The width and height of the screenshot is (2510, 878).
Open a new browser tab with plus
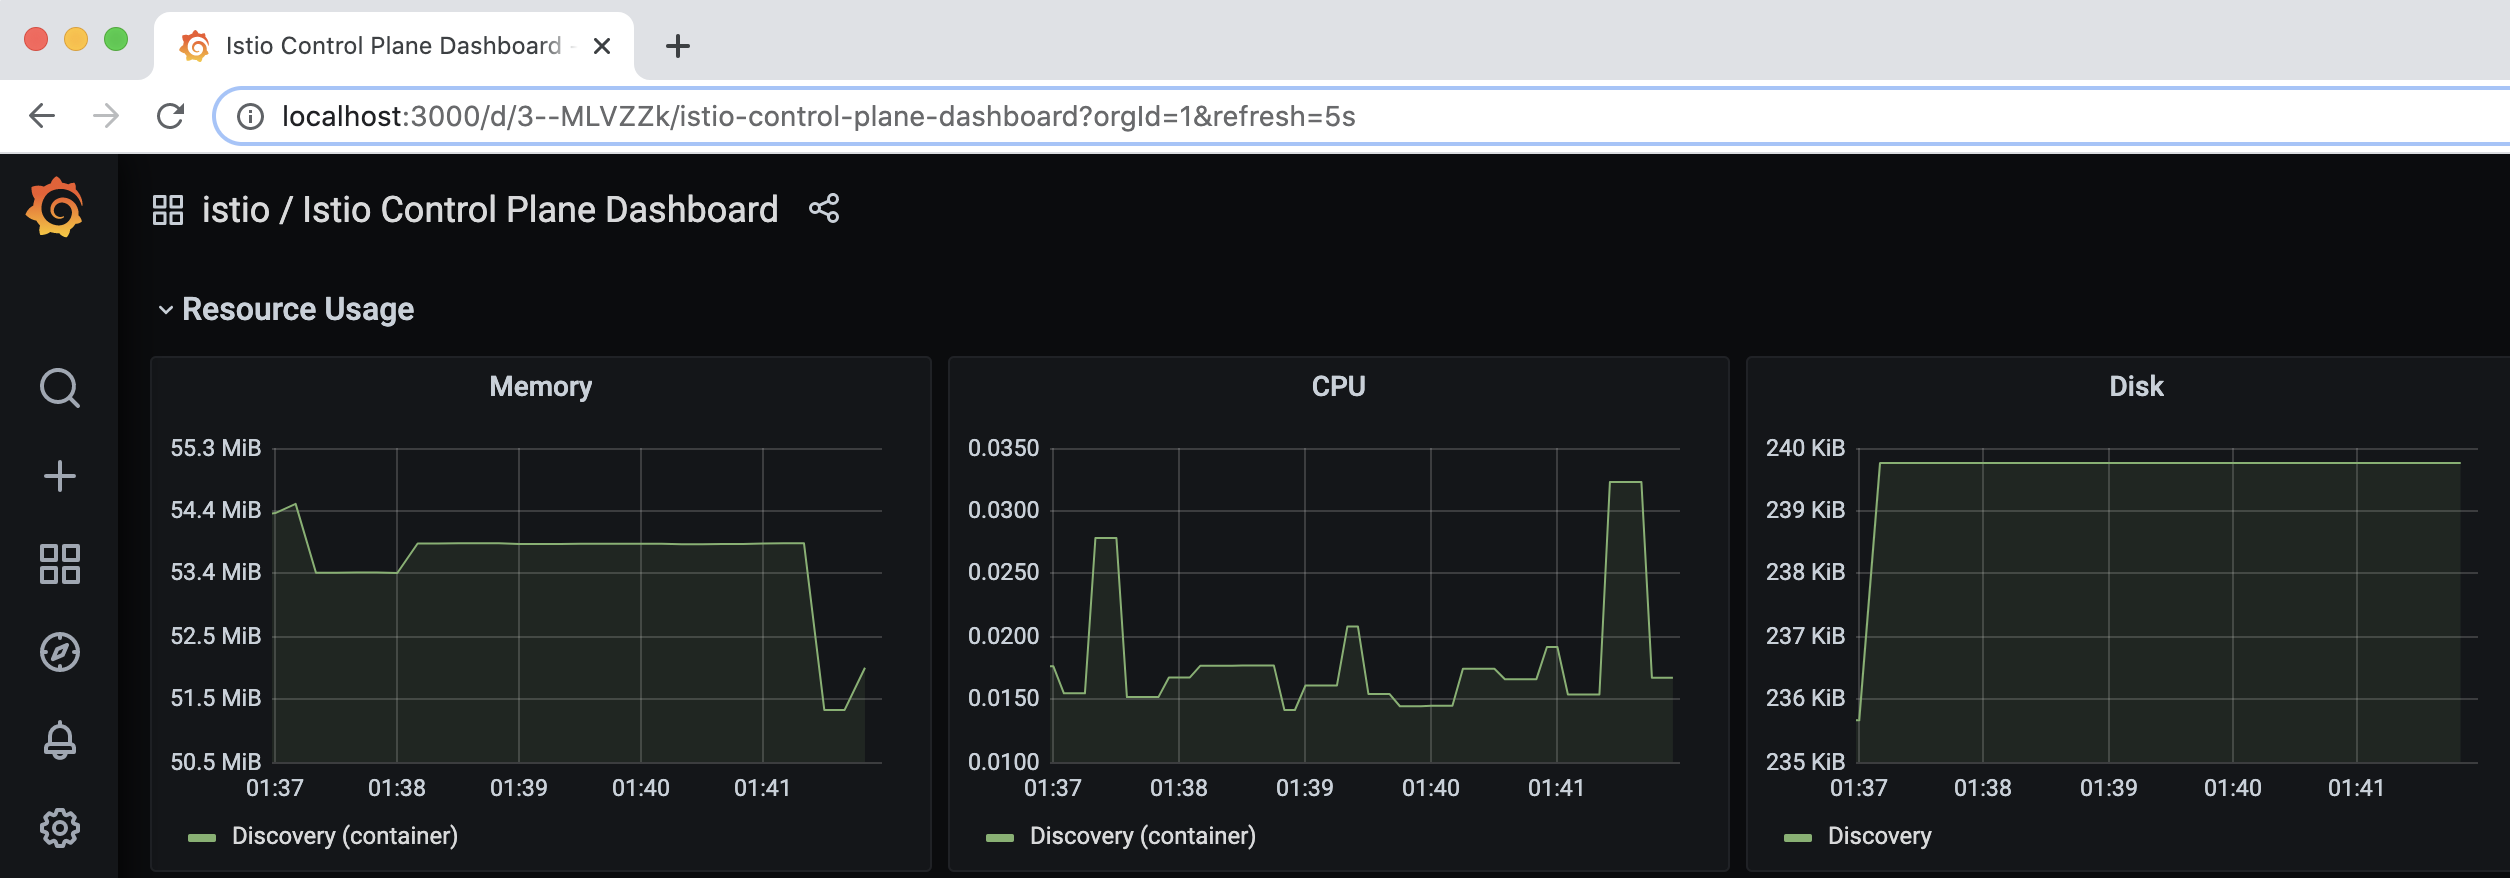click(678, 46)
